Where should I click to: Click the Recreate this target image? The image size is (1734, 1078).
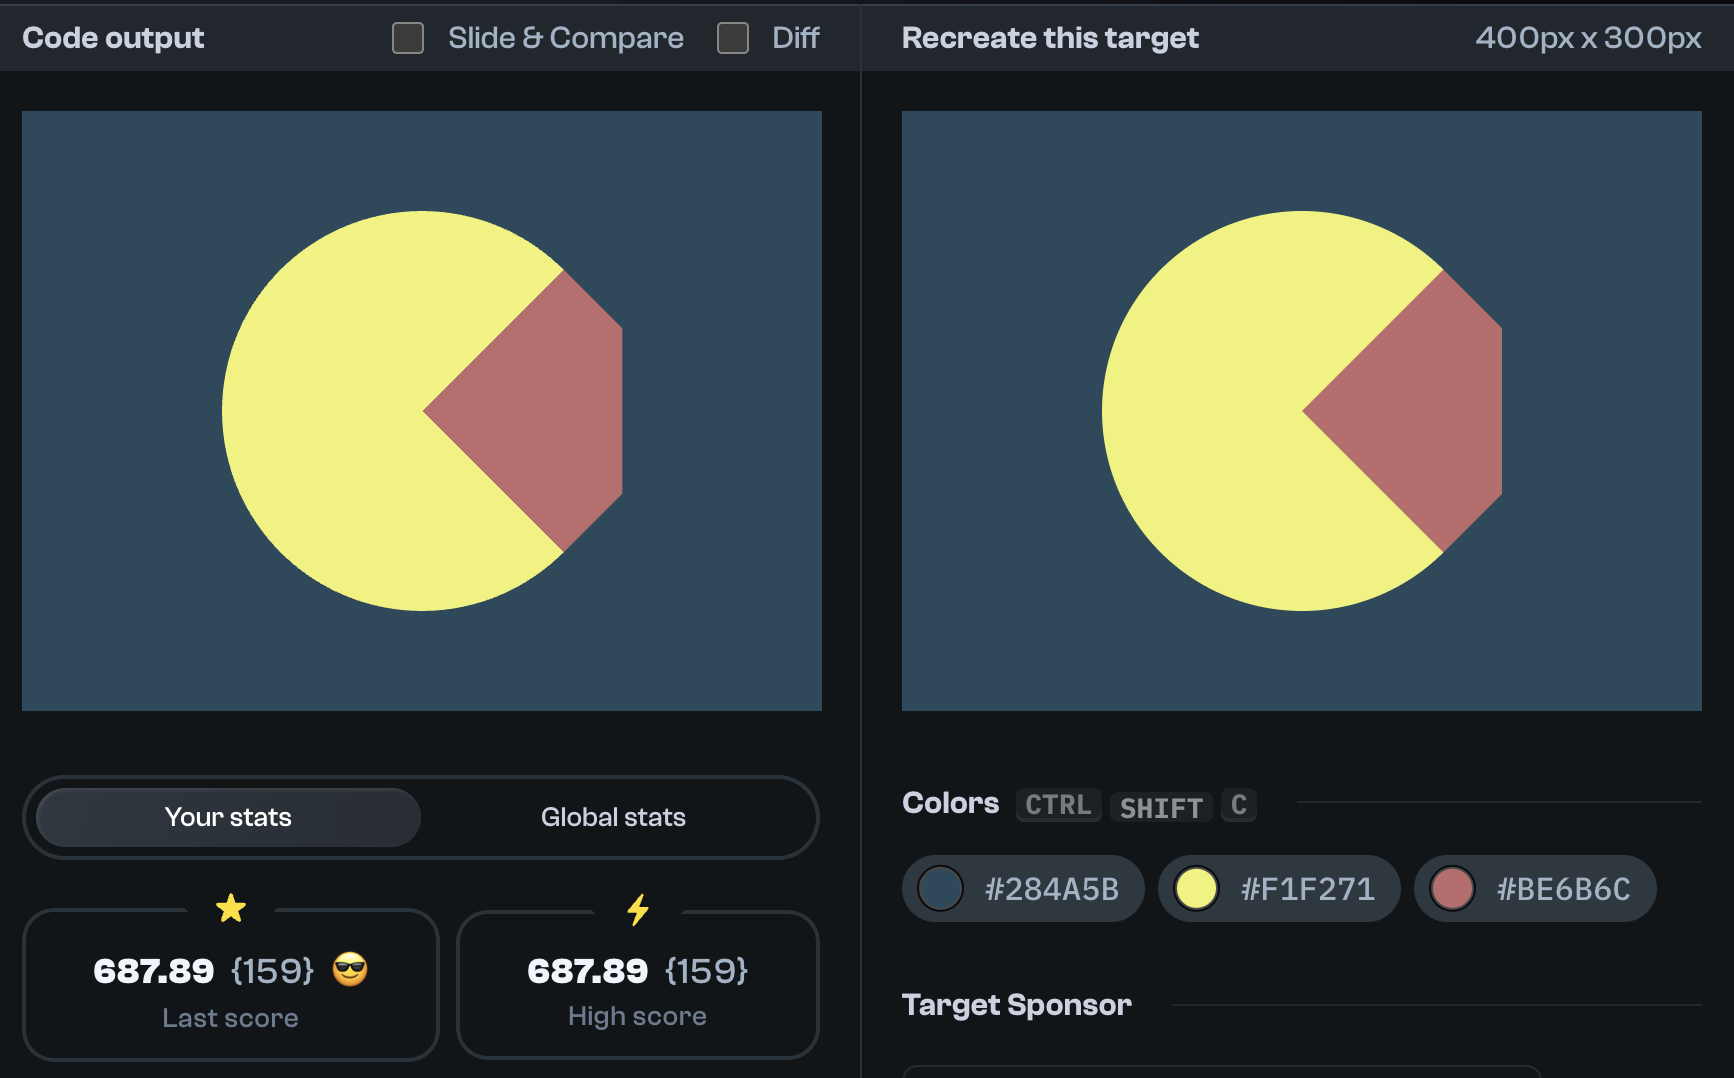coord(1302,411)
